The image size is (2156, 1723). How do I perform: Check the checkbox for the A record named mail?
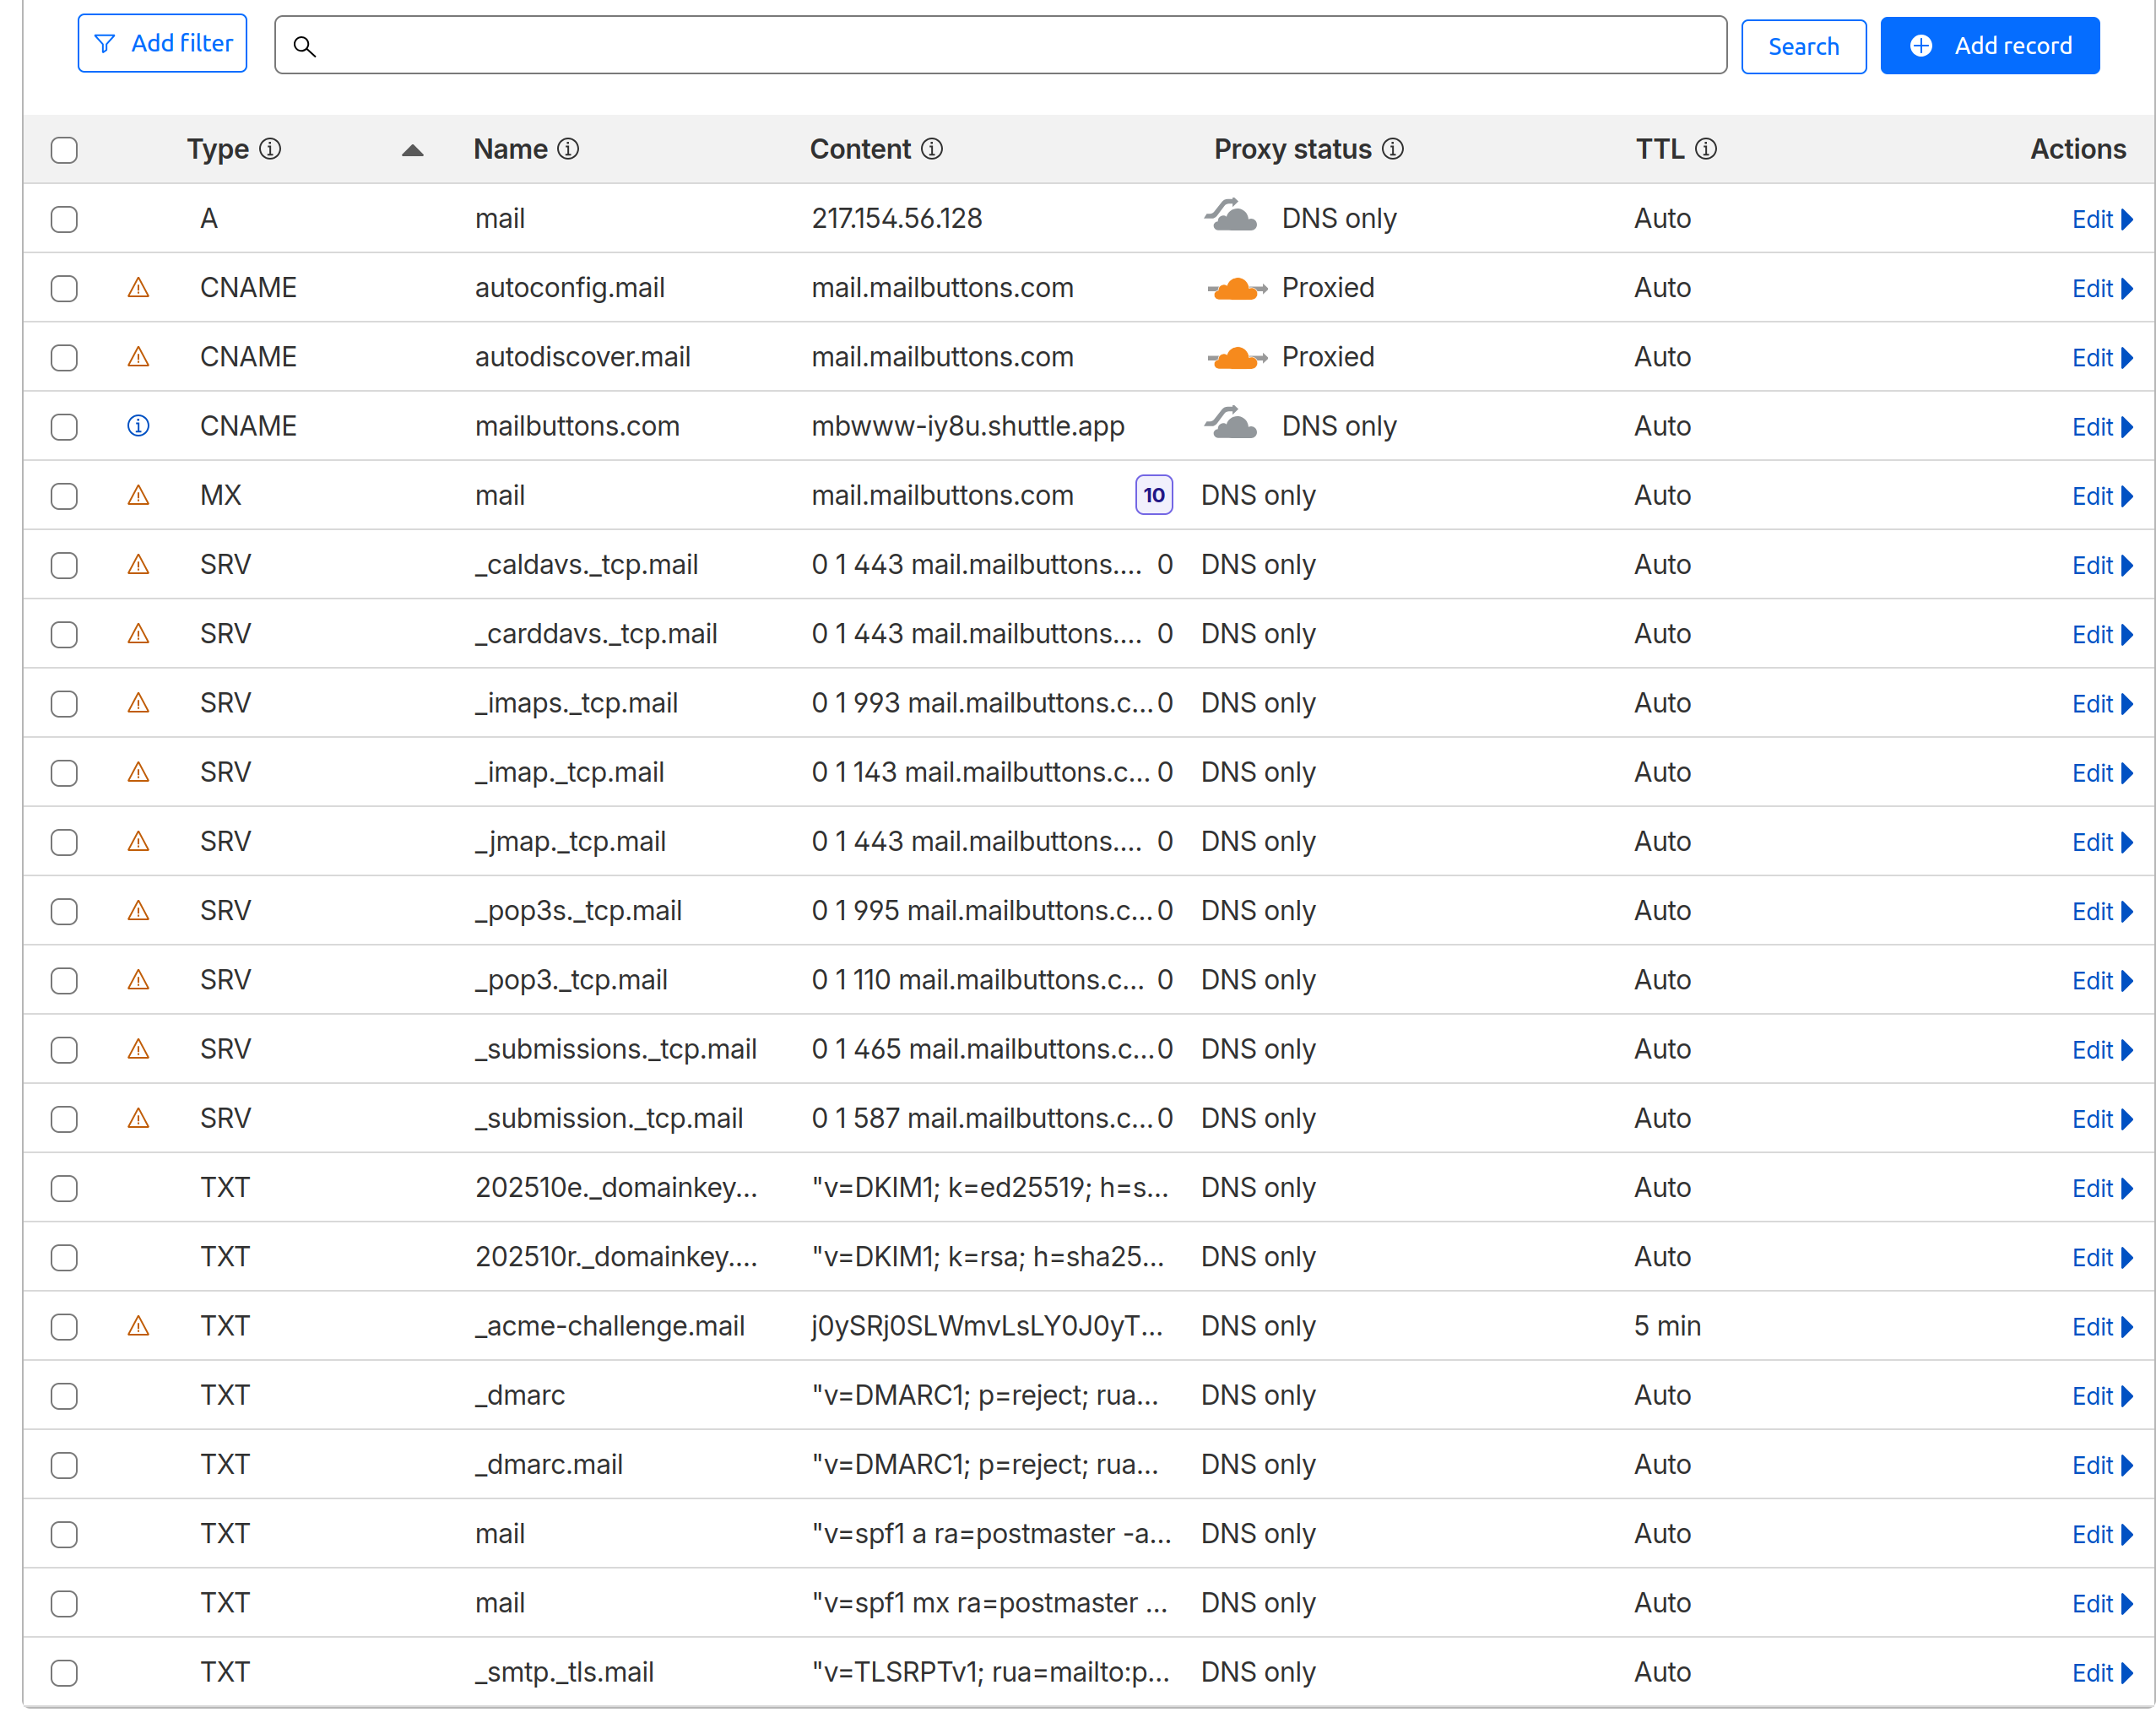[64, 219]
